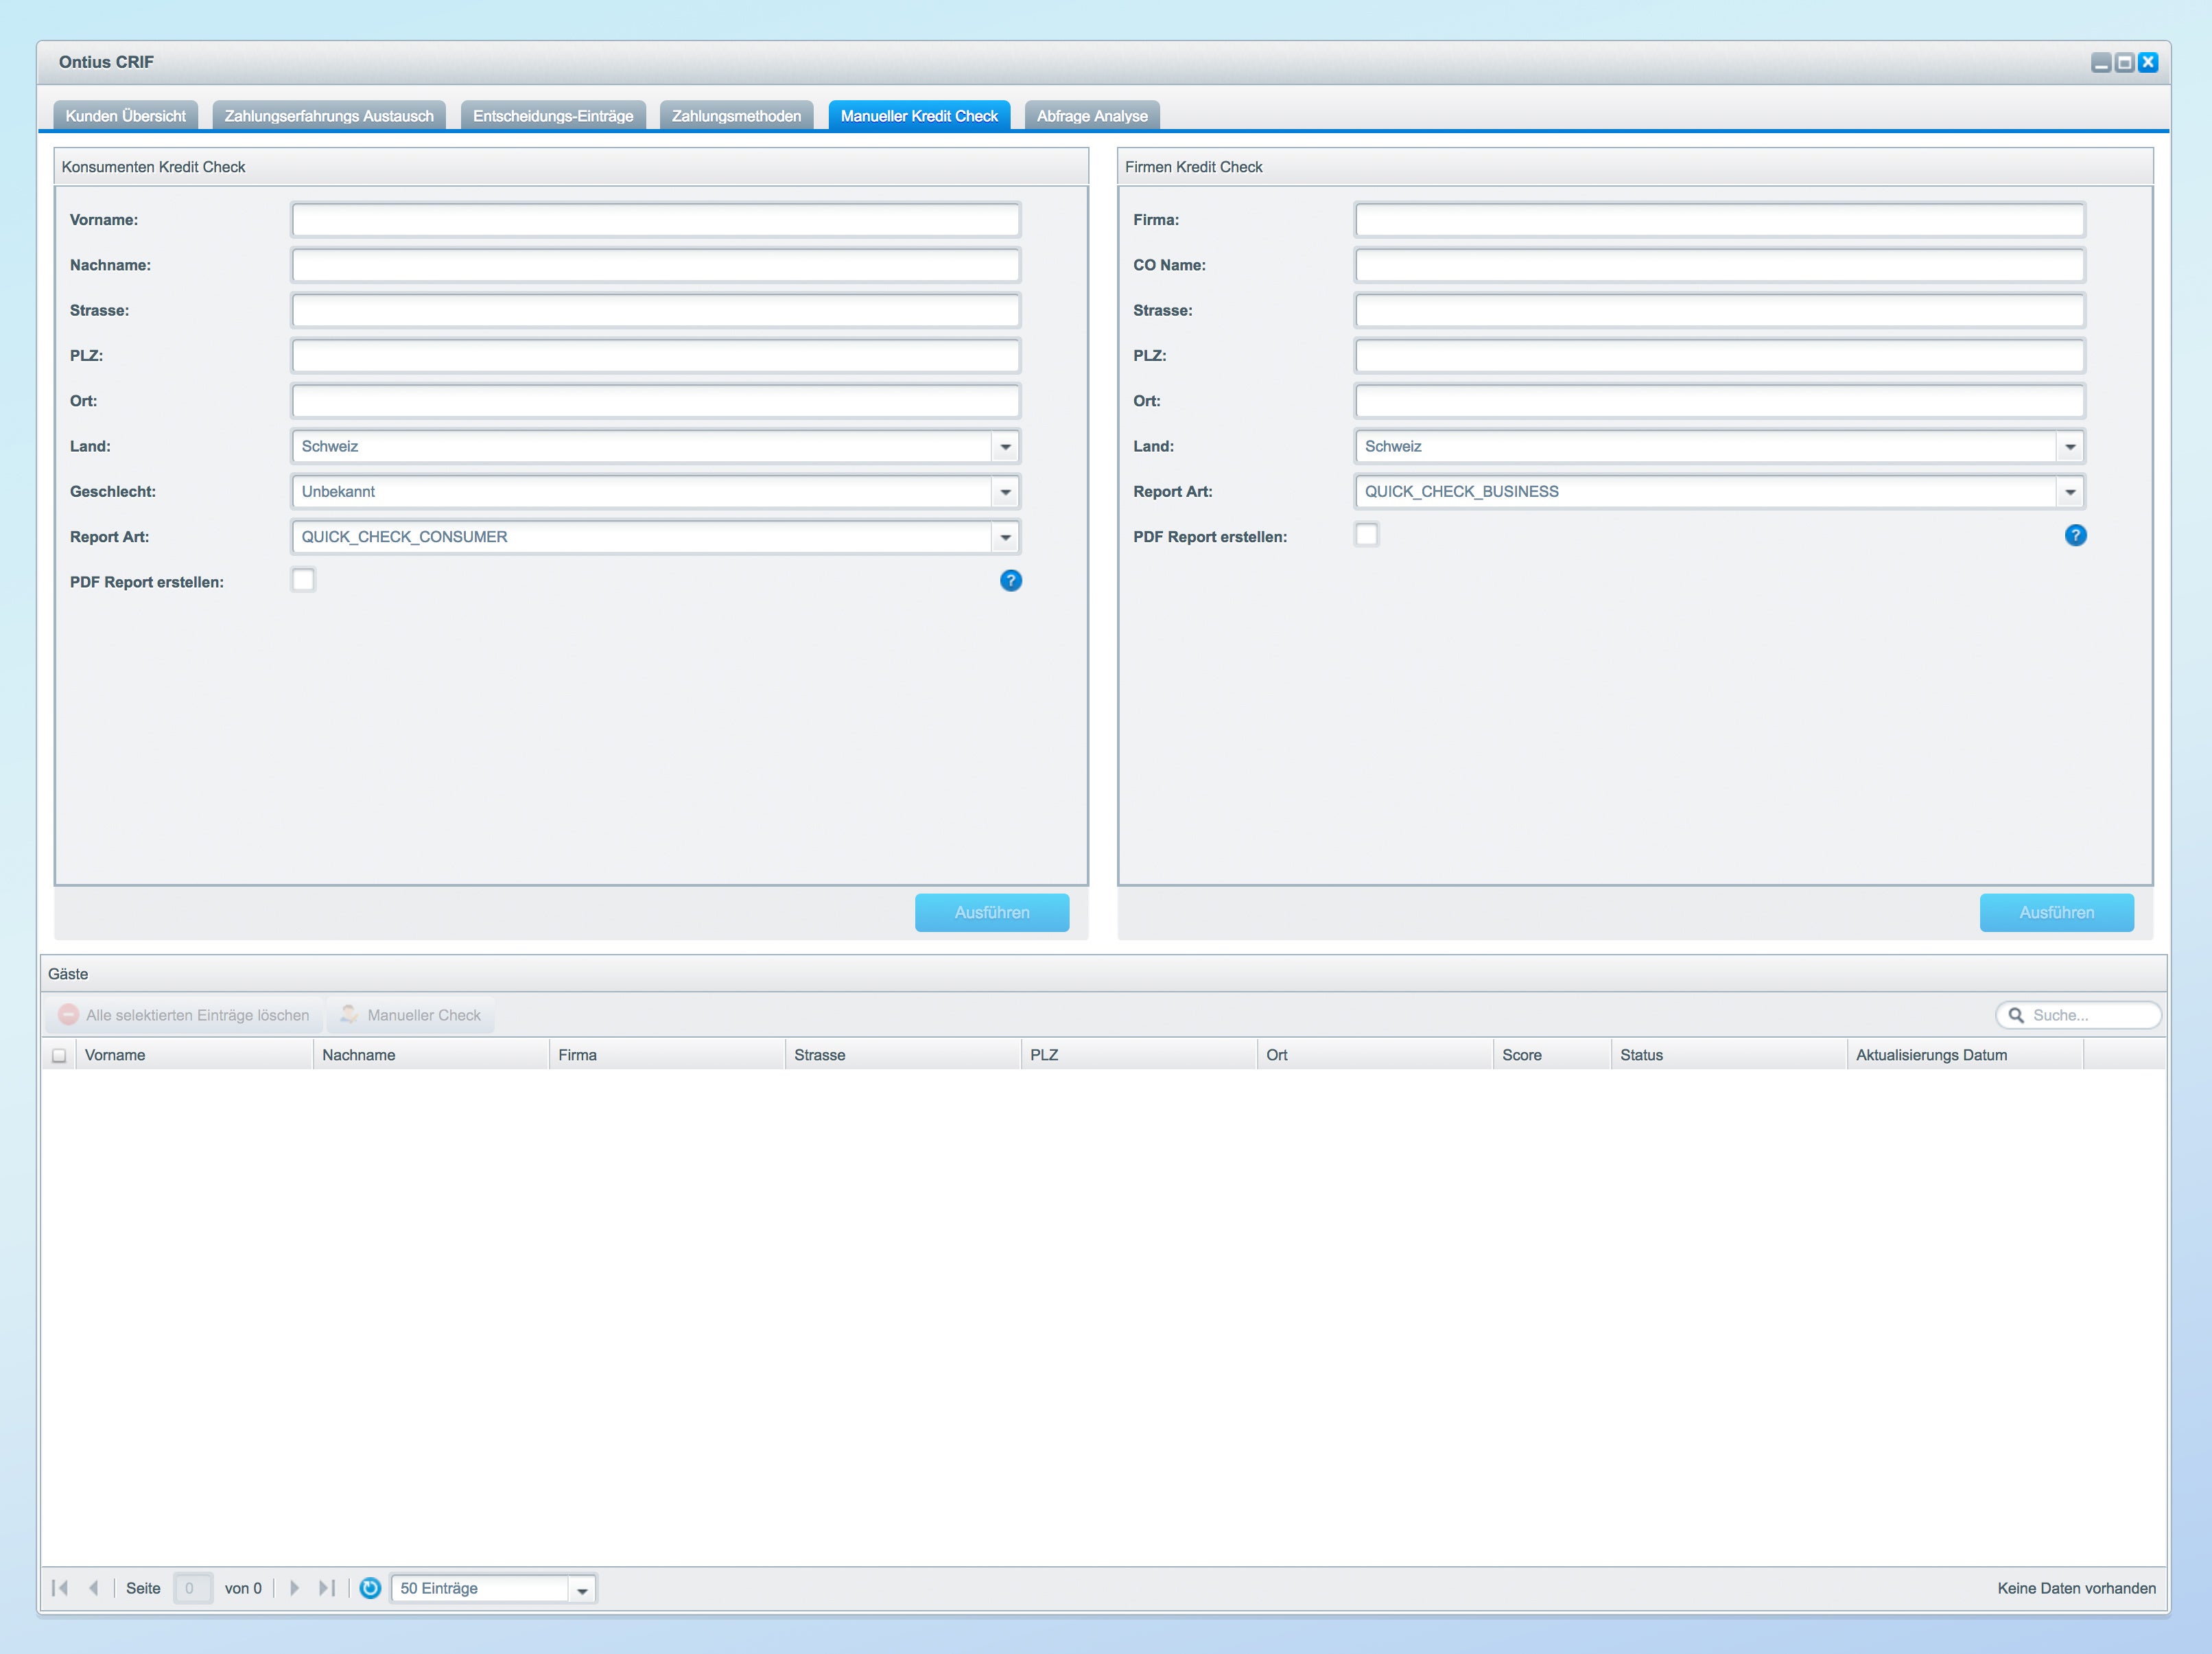
Task: Sort by the Status column header
Action: click(1729, 1055)
